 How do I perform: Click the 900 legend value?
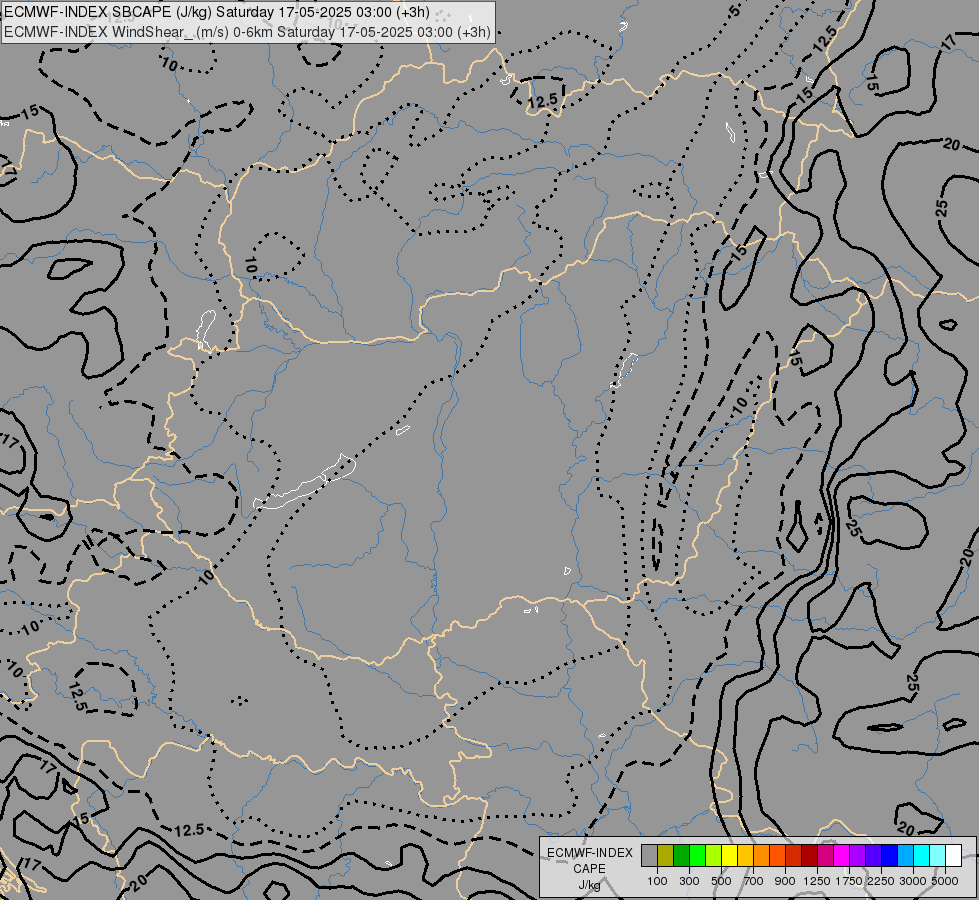(785, 881)
